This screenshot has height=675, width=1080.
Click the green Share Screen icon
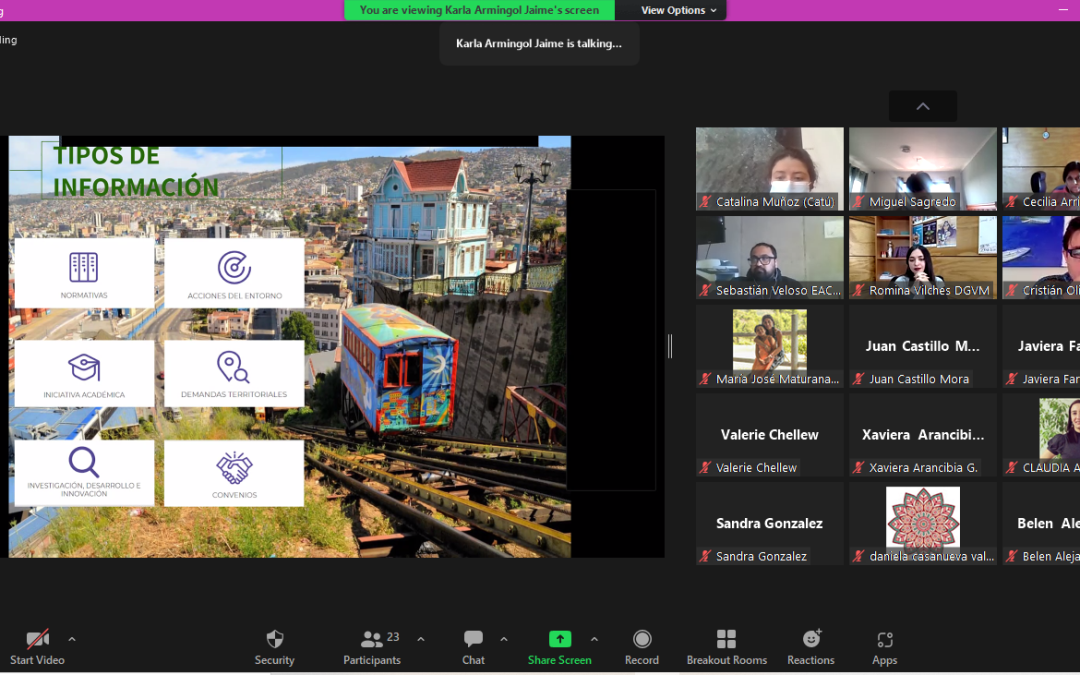[x=560, y=639]
